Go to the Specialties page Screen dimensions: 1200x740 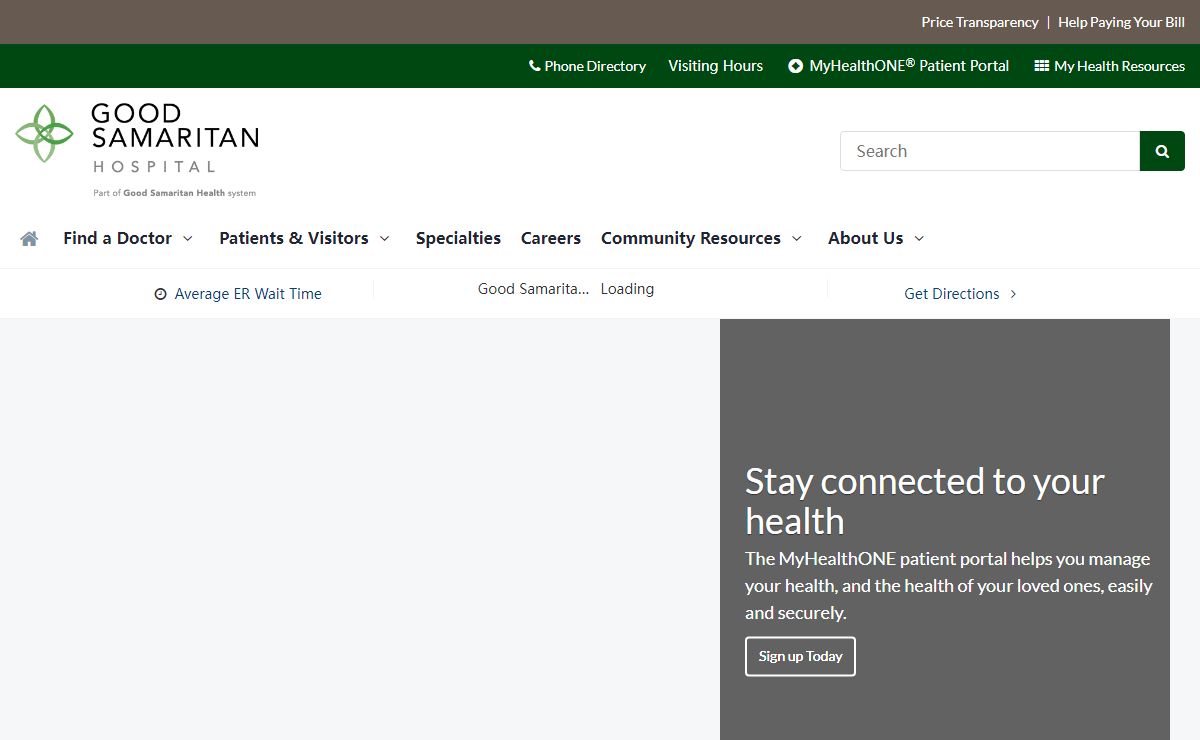[x=458, y=238]
